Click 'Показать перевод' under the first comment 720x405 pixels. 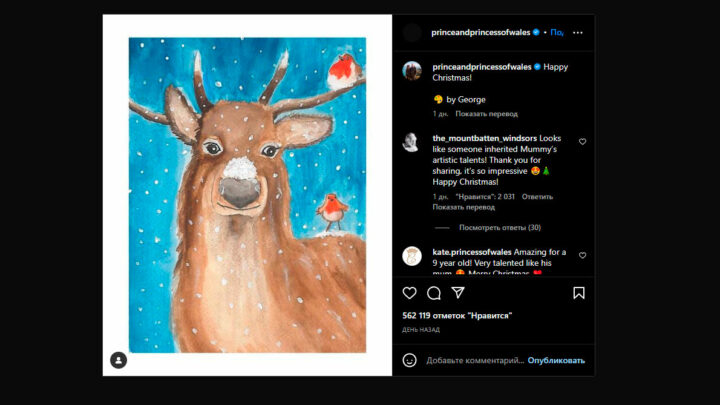point(463,207)
